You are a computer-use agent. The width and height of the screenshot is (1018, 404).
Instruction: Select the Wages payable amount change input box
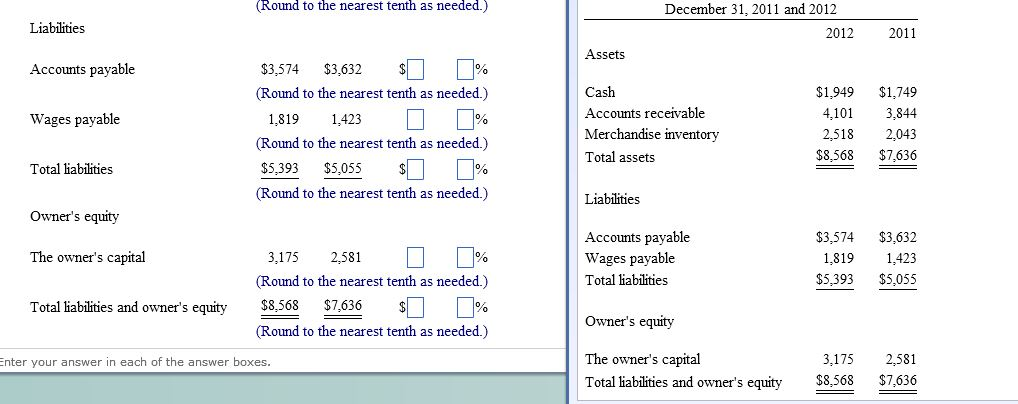point(417,120)
